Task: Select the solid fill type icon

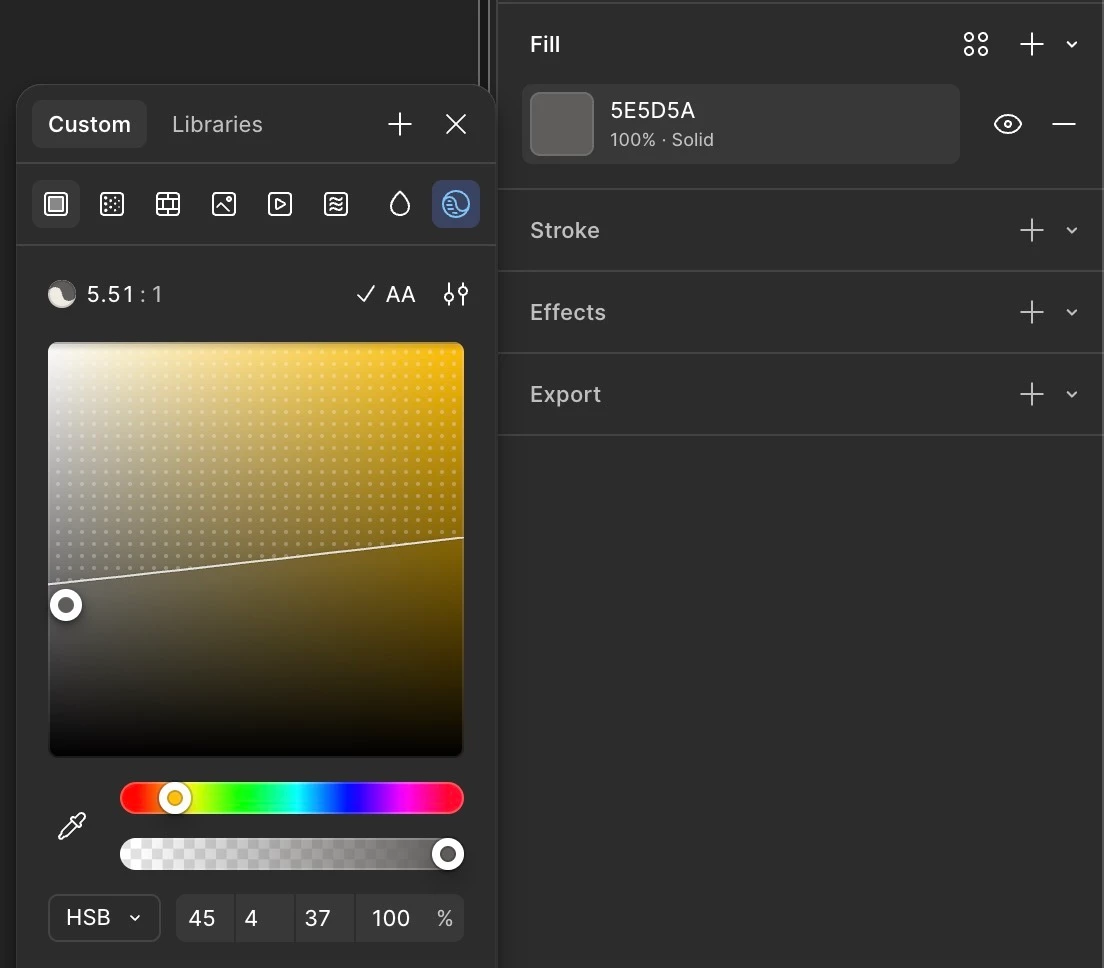Action: (x=56, y=204)
